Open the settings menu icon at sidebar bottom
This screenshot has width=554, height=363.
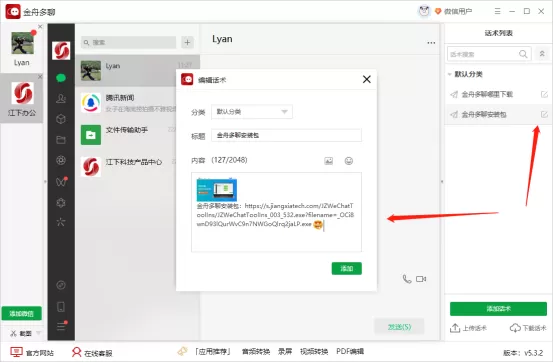click(x=61, y=326)
